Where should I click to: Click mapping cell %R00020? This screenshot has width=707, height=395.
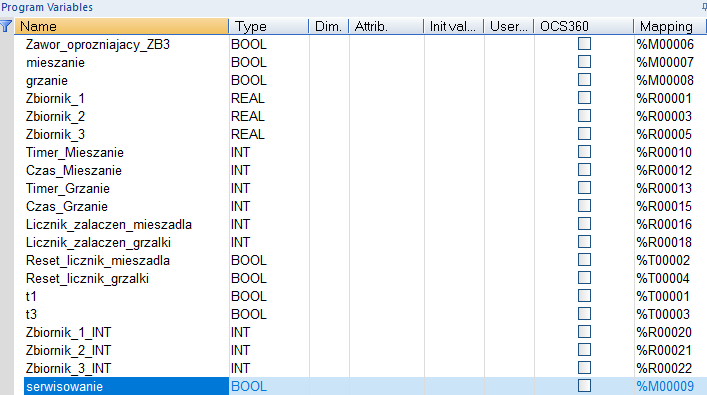coord(664,333)
